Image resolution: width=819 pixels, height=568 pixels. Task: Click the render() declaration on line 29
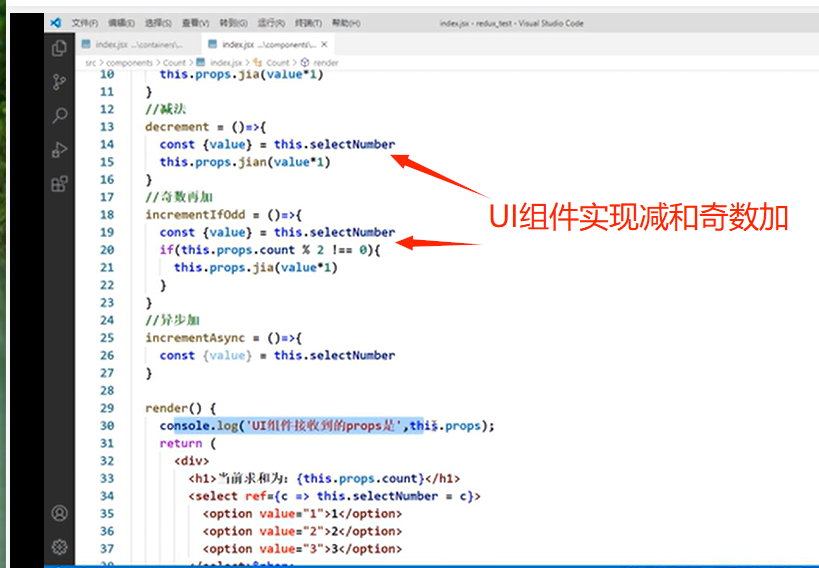(x=181, y=408)
